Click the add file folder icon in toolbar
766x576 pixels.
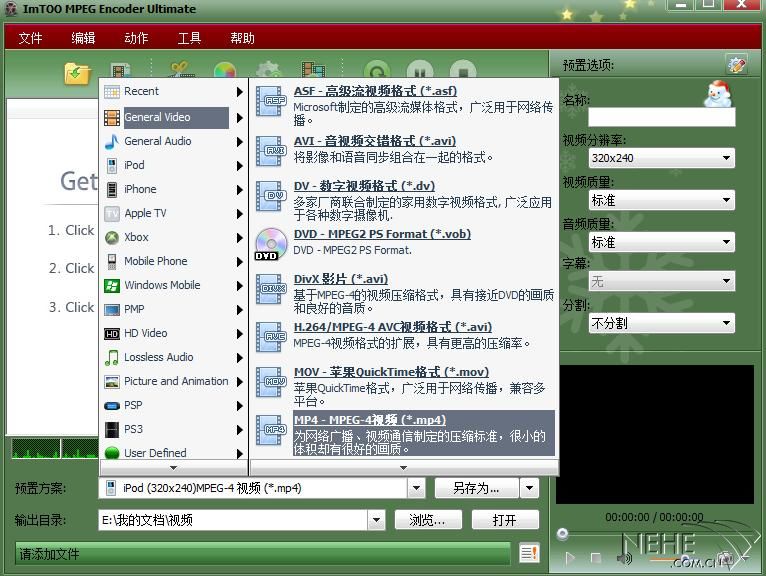77,72
